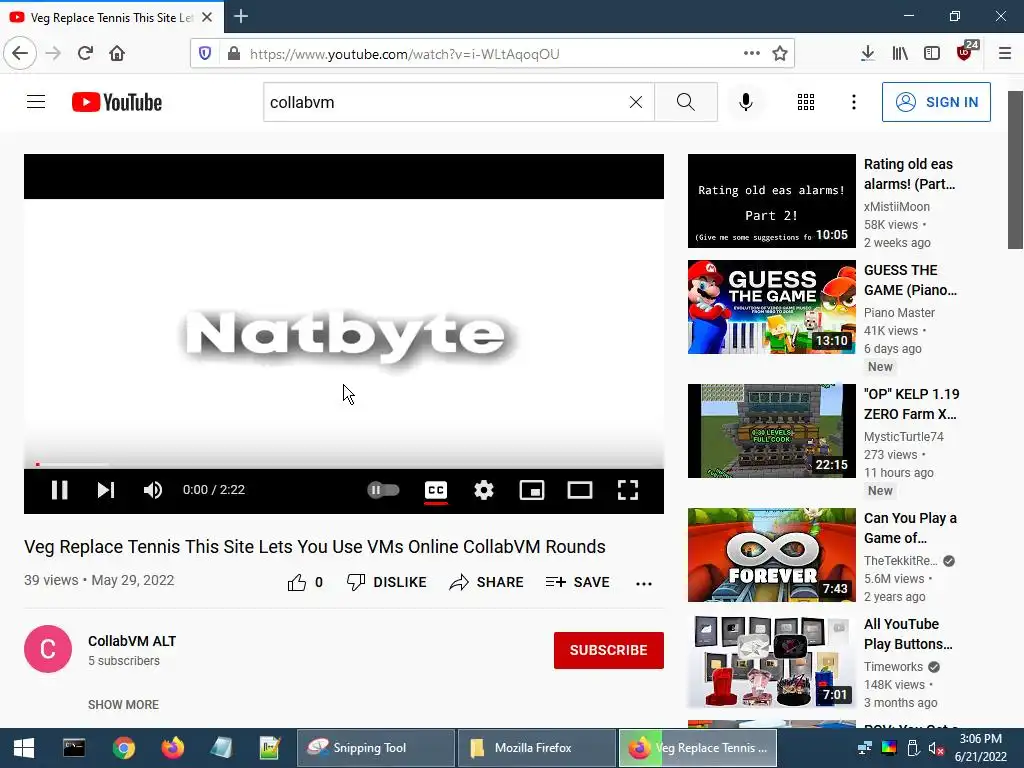Click the page vertical scrollbar
The width and height of the screenshot is (1024, 768).
[1015, 170]
